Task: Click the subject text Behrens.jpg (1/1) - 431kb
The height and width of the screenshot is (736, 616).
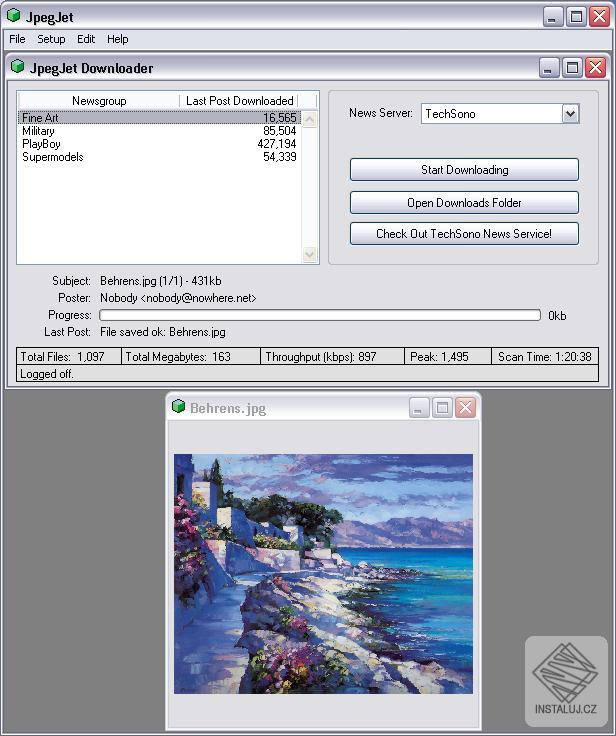Action: (161, 281)
